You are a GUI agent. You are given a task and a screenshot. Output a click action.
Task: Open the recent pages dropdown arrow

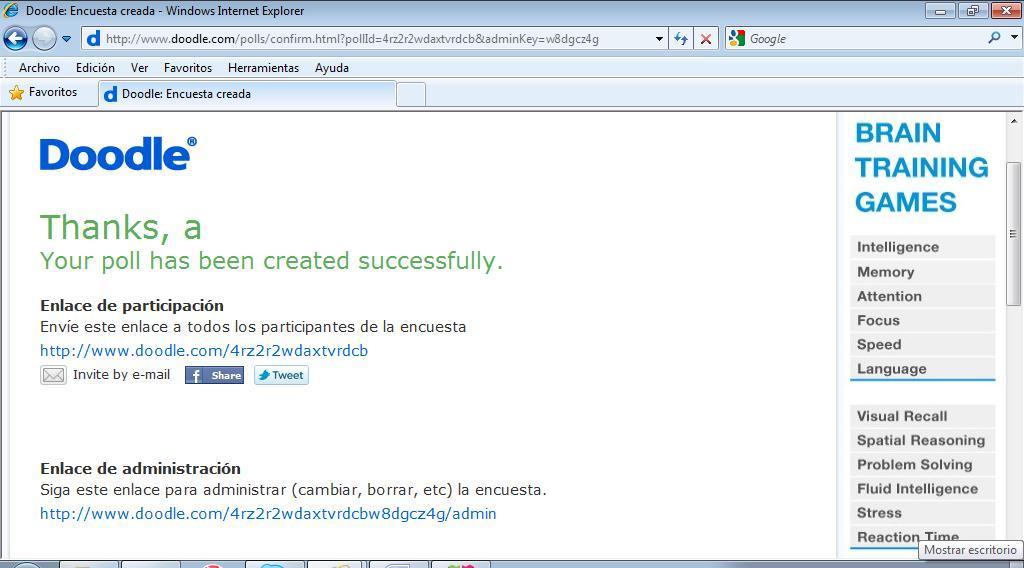click(66, 39)
